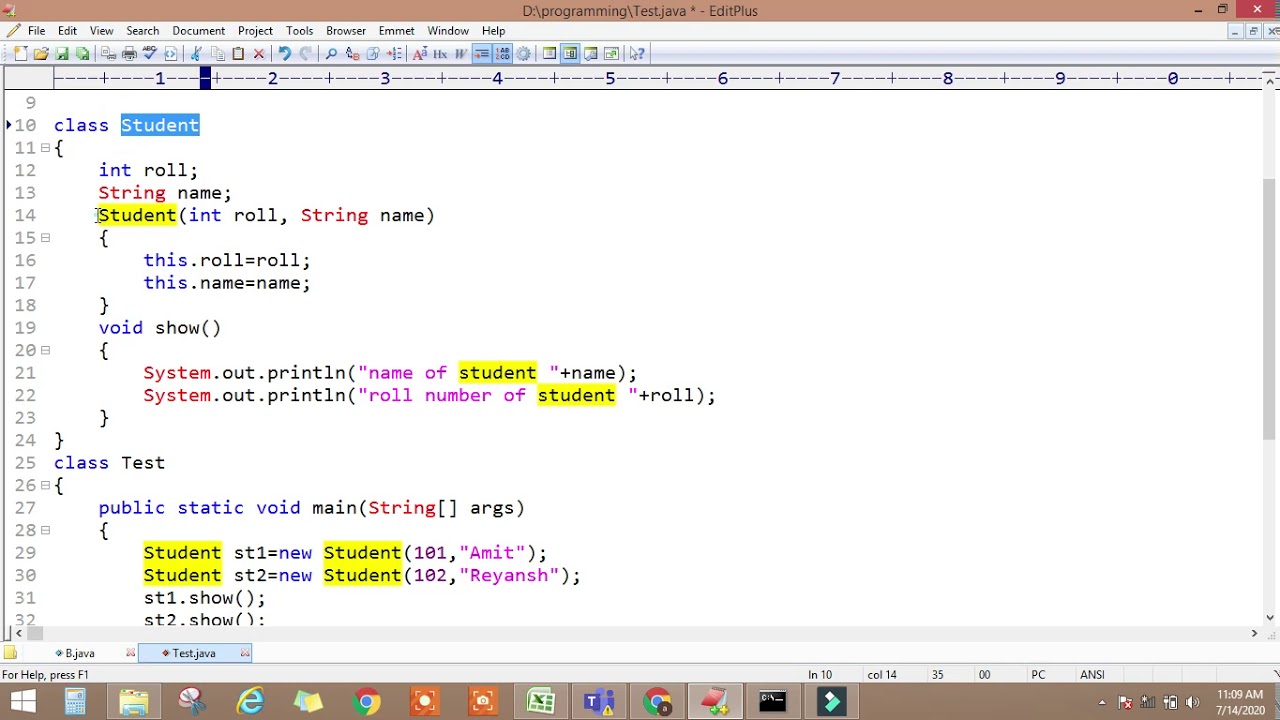Click the Paste clipboard icon
This screenshot has height=720, width=1280.
click(237, 53)
